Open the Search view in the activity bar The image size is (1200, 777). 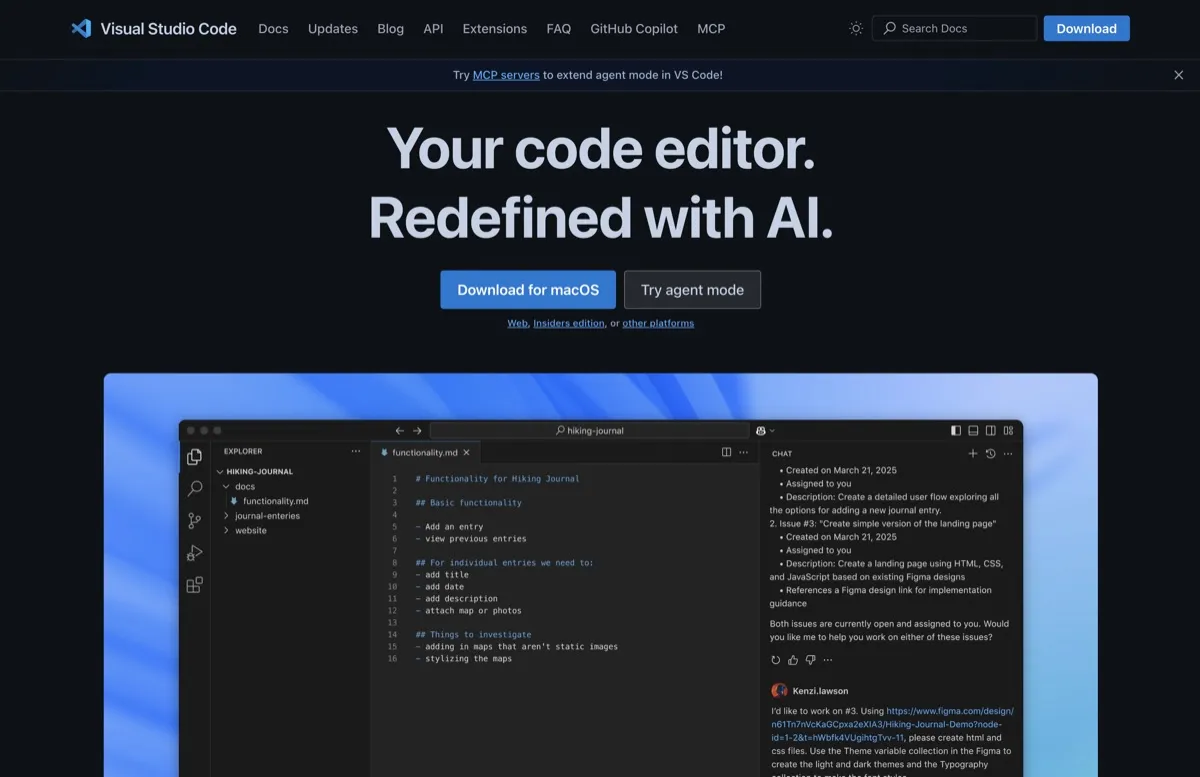point(194,489)
